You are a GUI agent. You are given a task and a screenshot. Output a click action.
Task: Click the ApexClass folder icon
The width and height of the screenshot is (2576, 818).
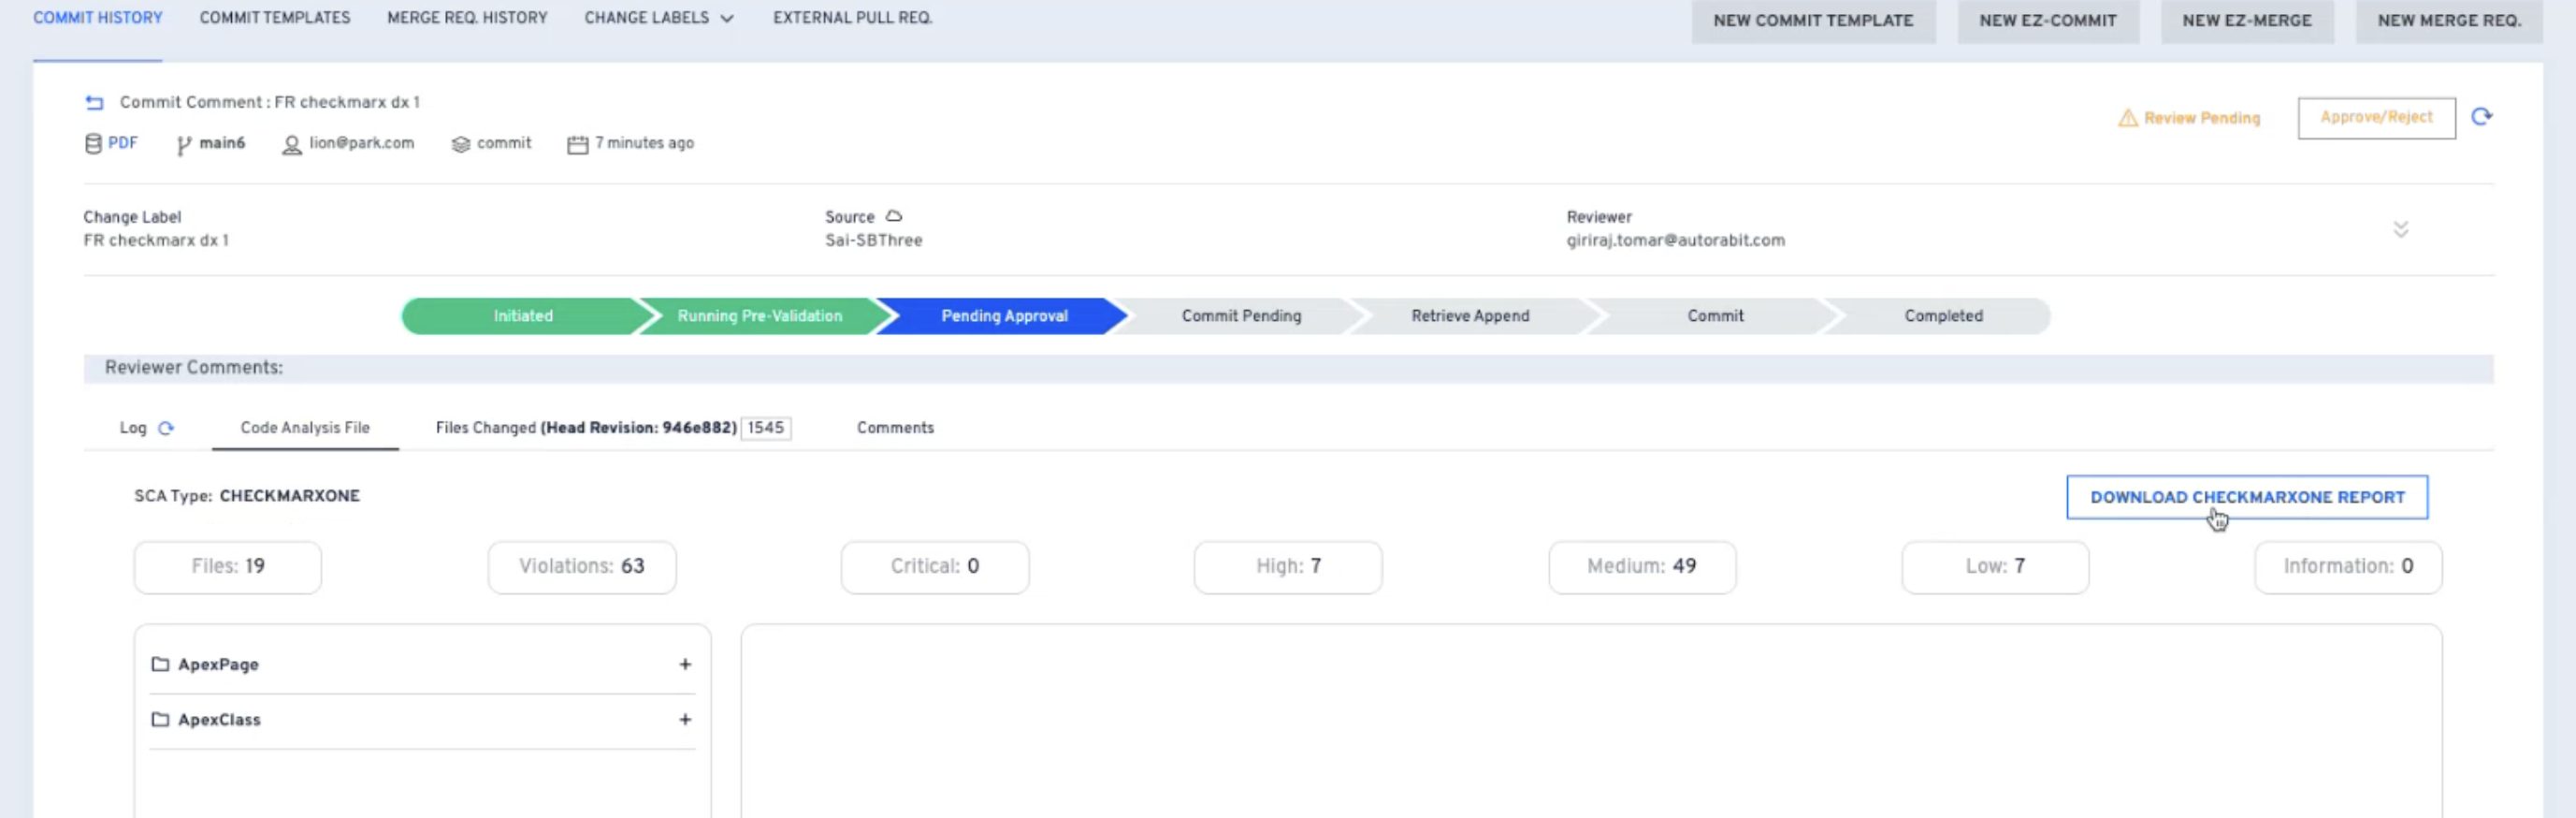click(x=160, y=719)
